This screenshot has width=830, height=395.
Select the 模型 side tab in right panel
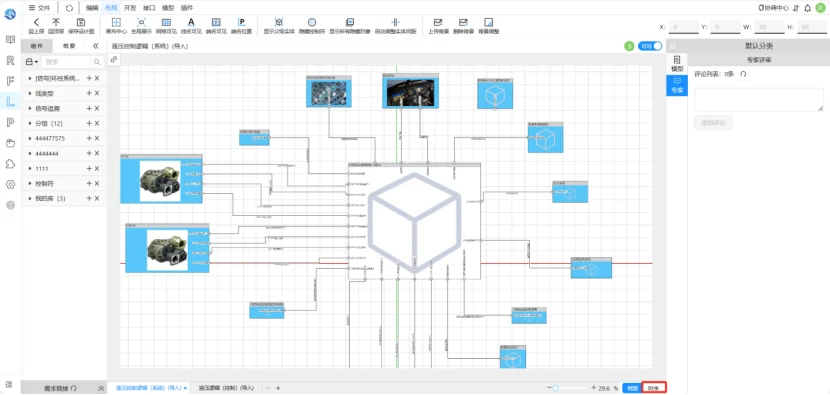click(677, 64)
